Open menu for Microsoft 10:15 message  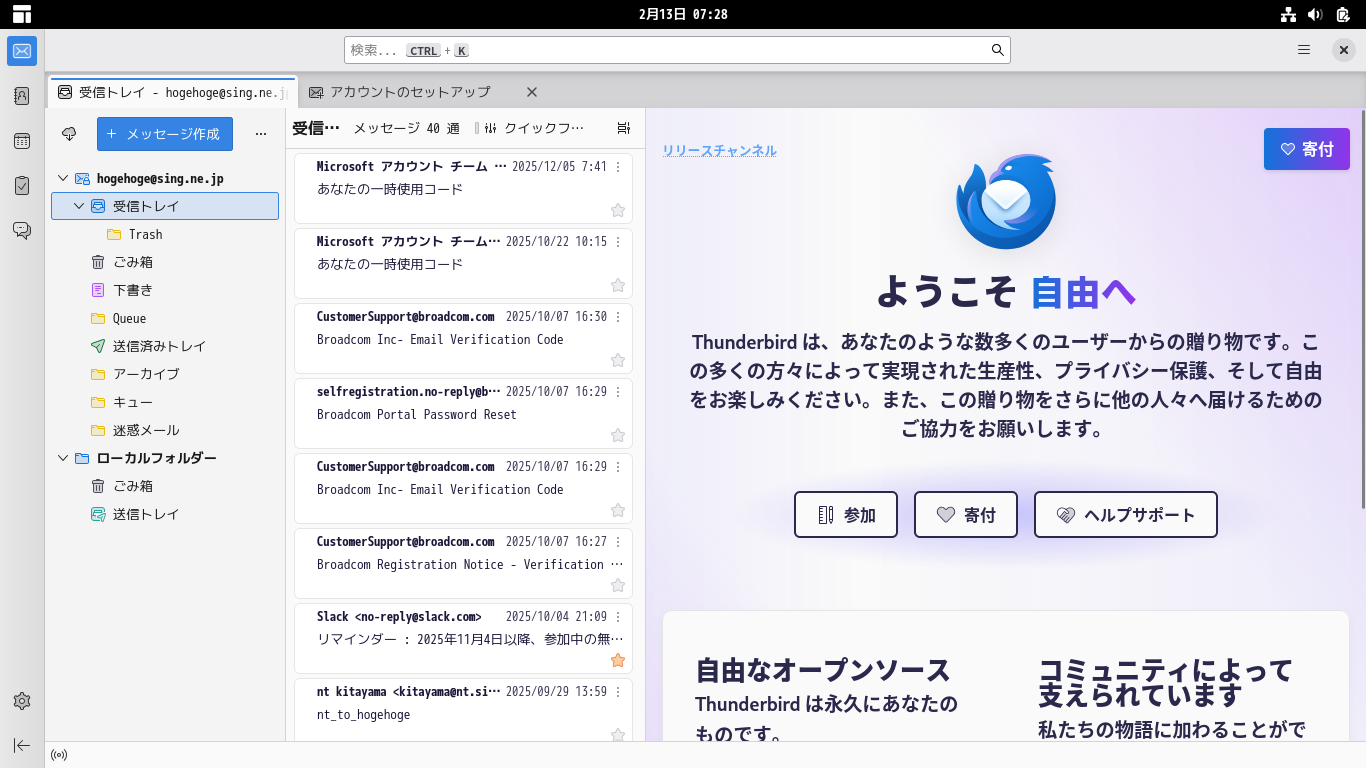pyautogui.click(x=618, y=242)
